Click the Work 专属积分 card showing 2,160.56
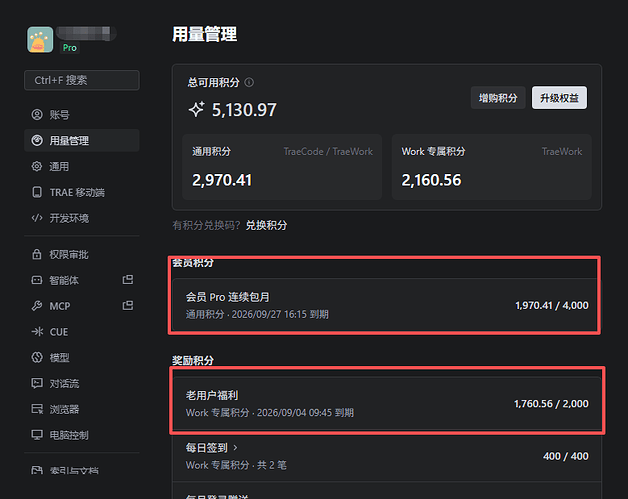628x499 pixels. coord(491,167)
